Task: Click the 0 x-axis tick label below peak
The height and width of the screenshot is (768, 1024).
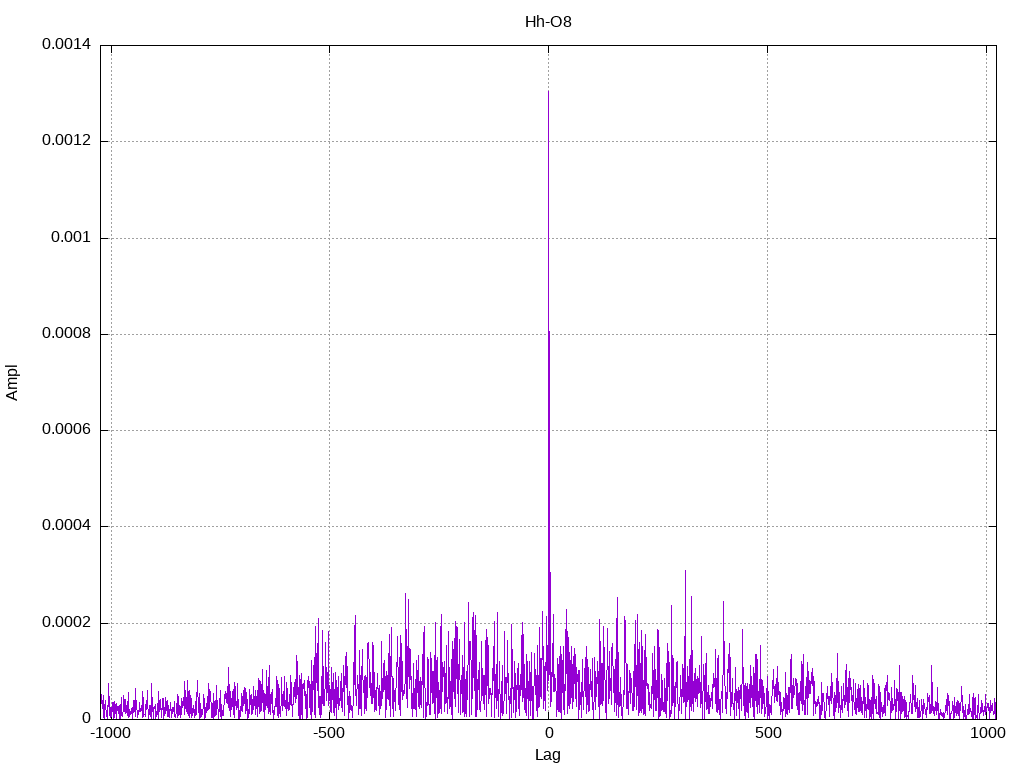Action: (x=549, y=733)
